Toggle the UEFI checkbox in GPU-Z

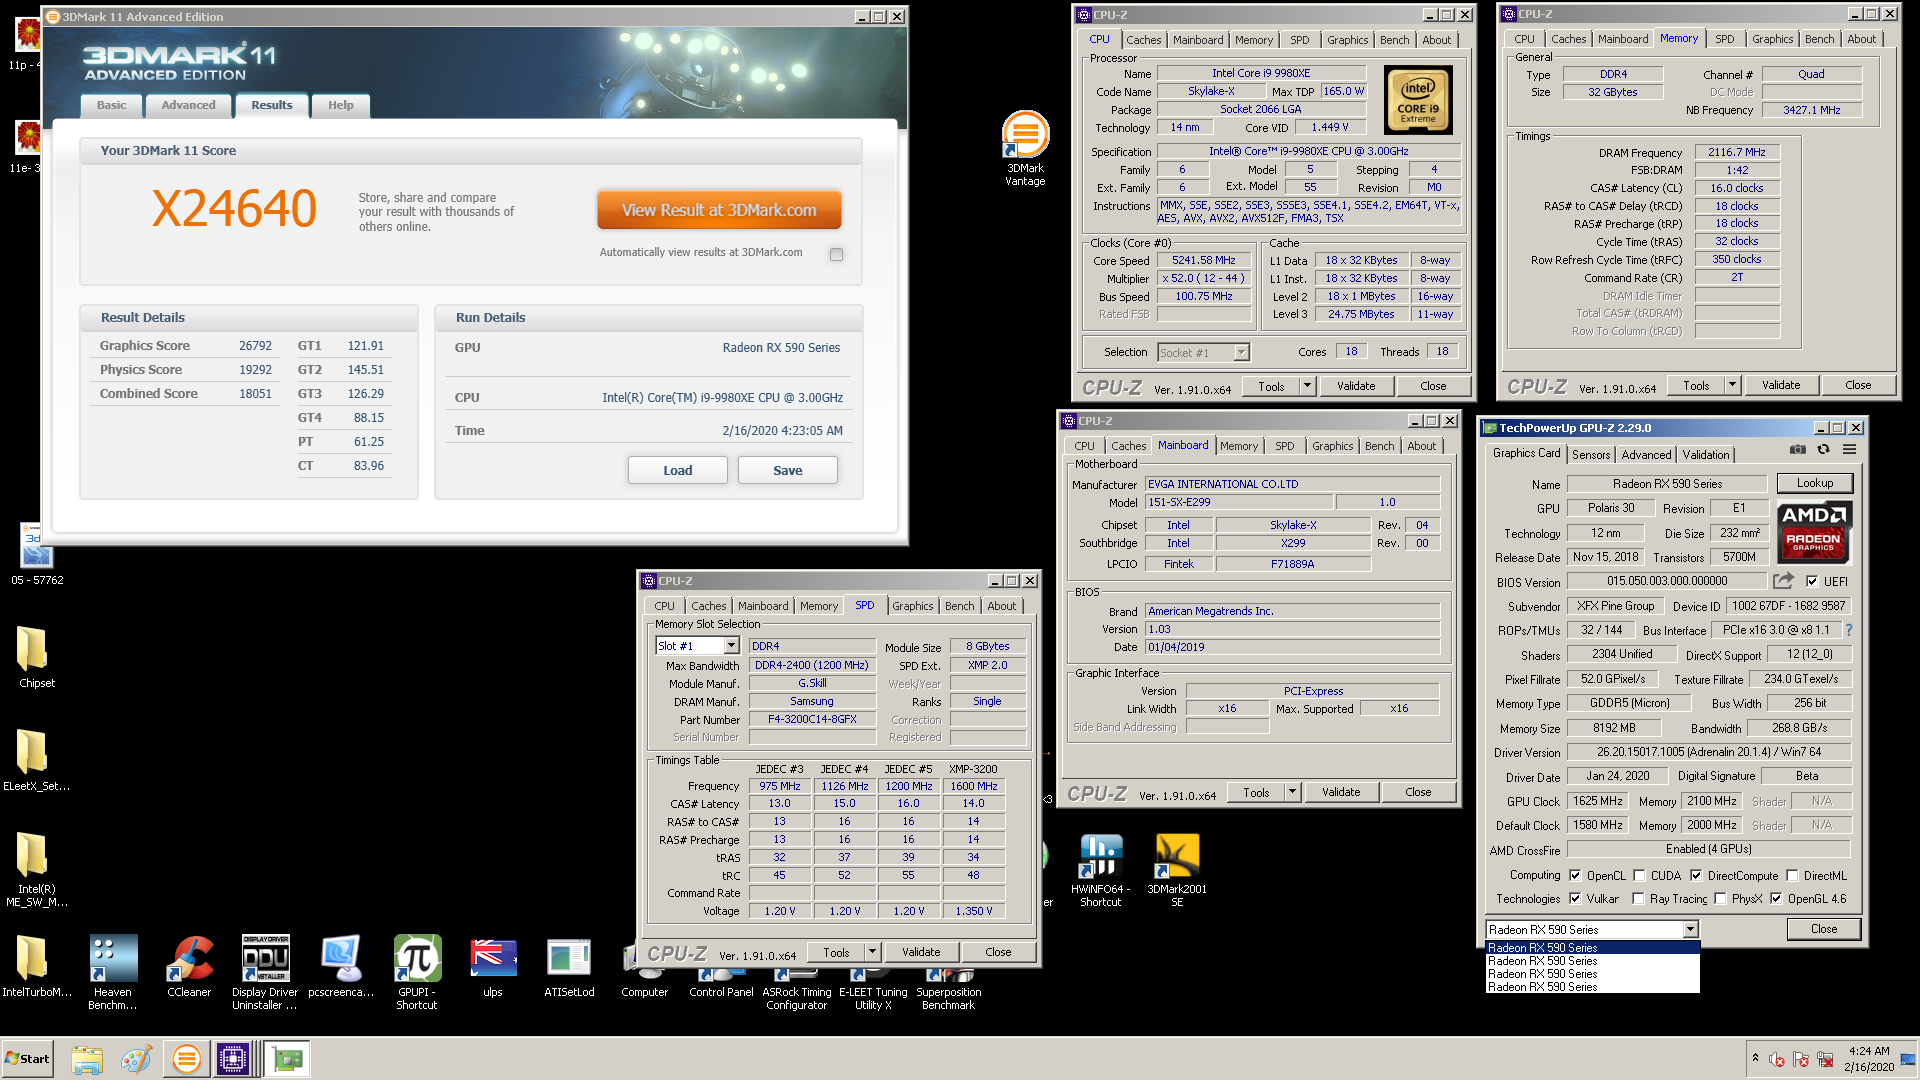[x=1812, y=581]
